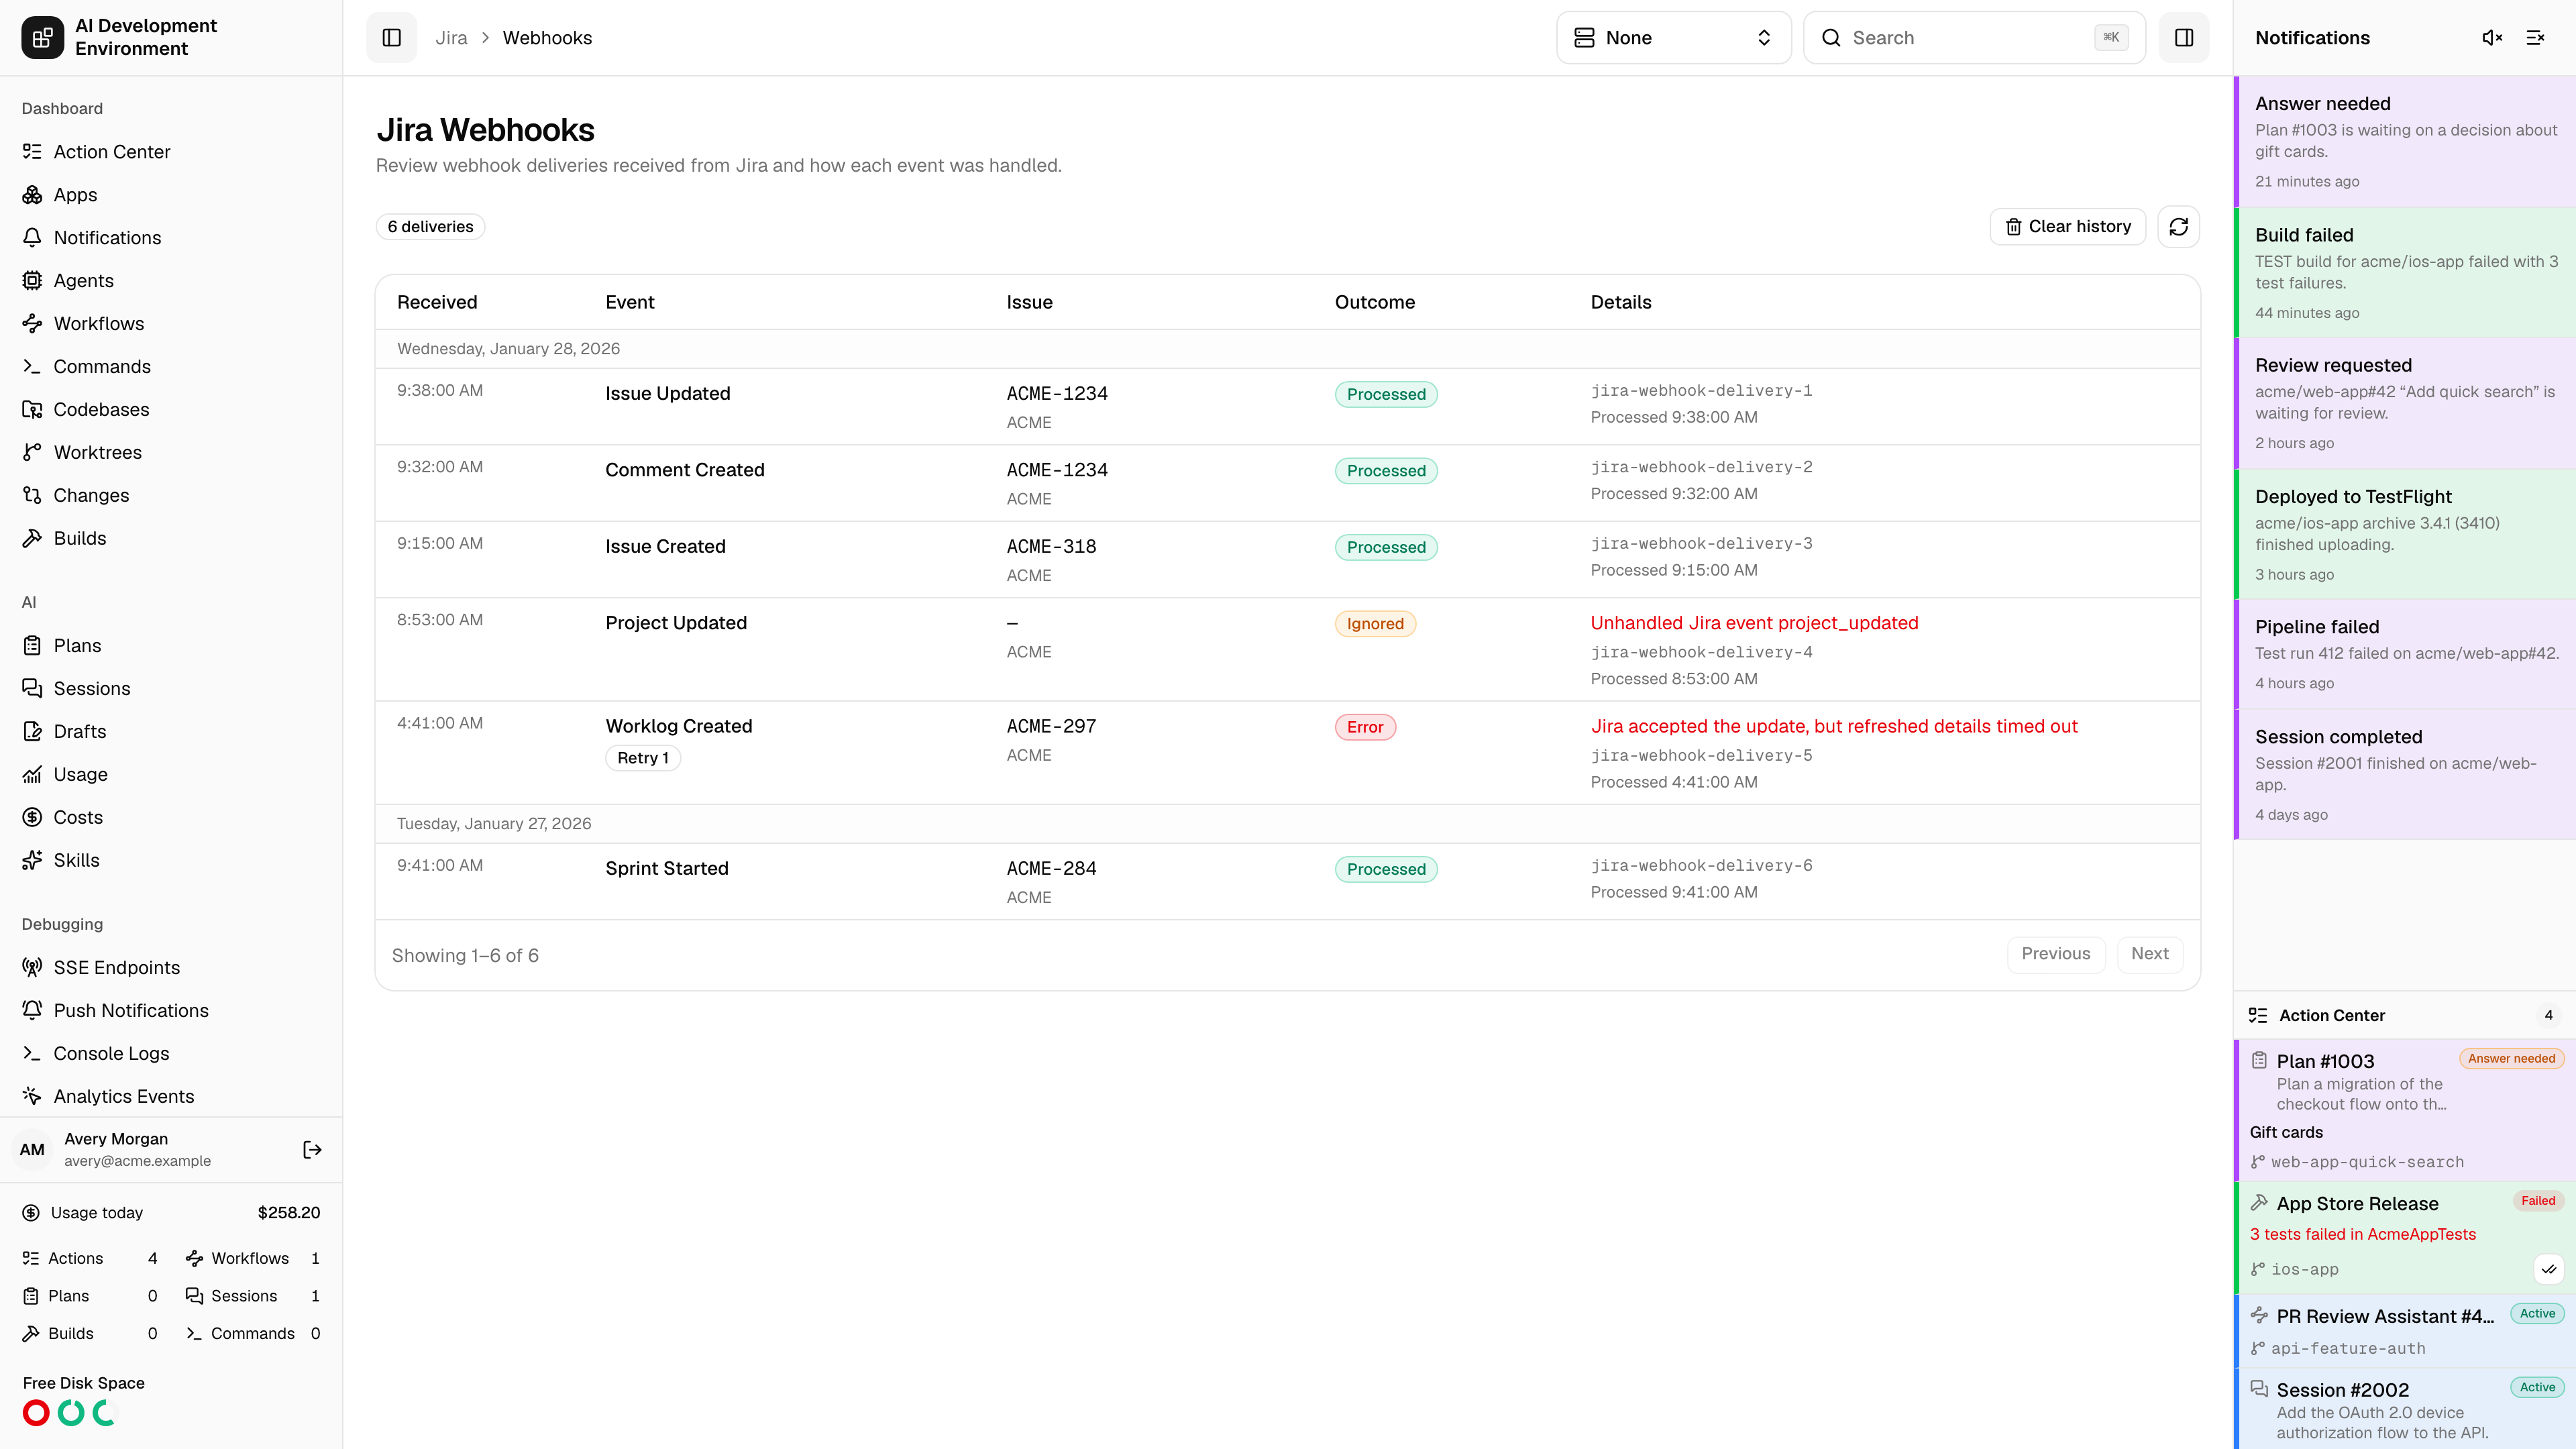Select the ACME-297 issue key
Viewport: 2576px width, 1449px height.
click(x=1051, y=727)
